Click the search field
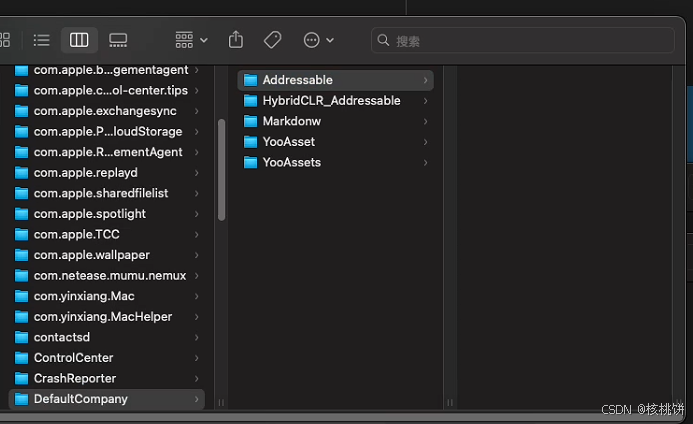 [523, 41]
